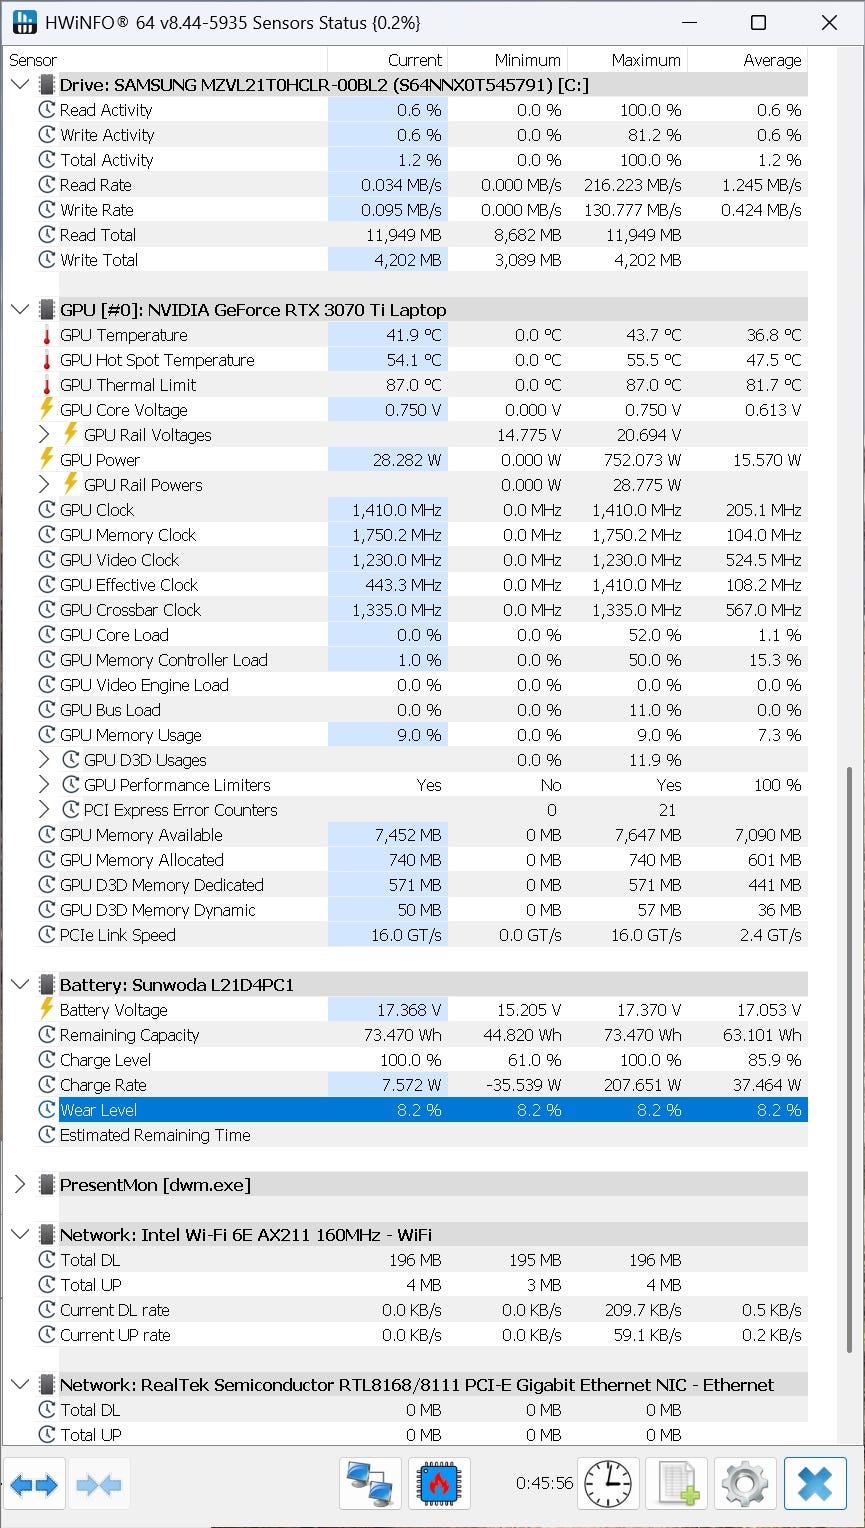Expand the PCI Express Error Counters row
This screenshot has height=1528, width=865.
(44, 810)
